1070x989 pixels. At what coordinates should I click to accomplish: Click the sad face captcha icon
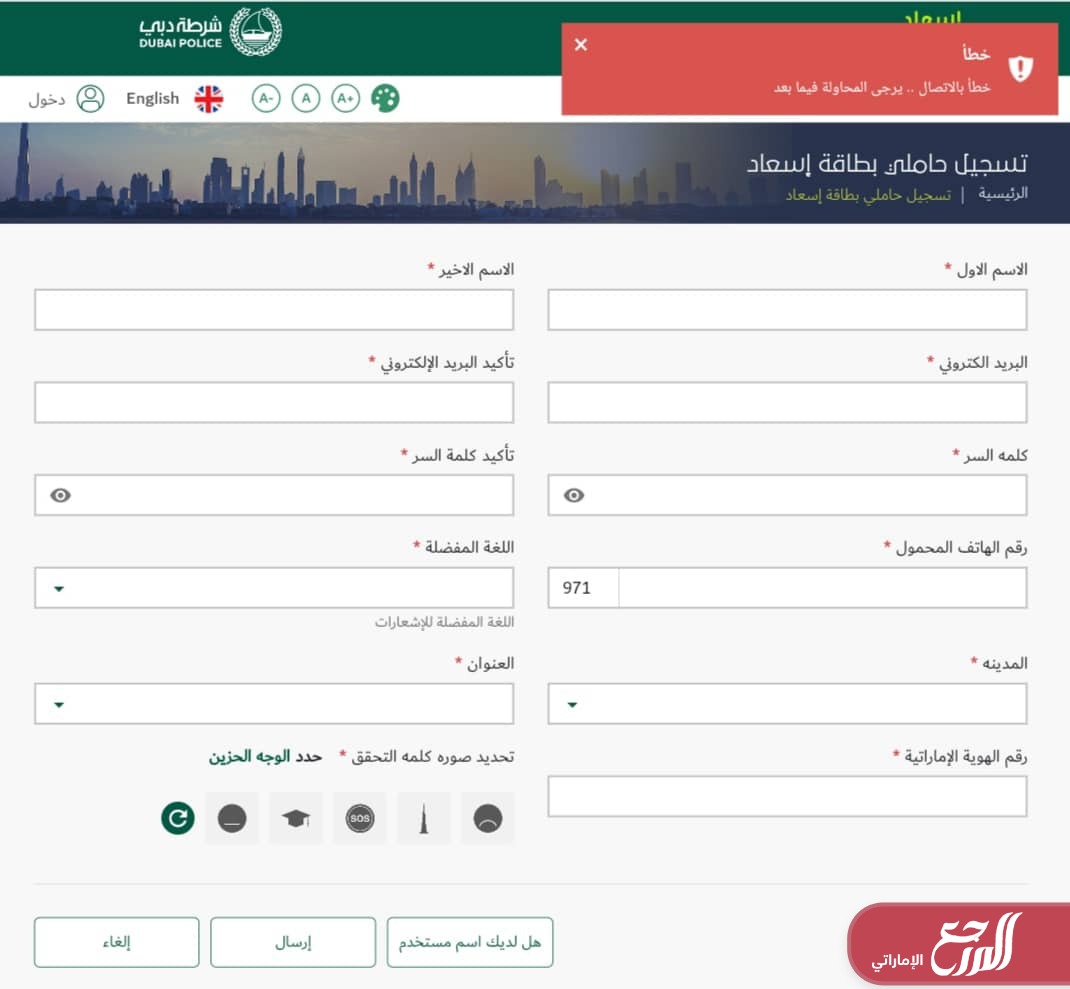point(487,819)
